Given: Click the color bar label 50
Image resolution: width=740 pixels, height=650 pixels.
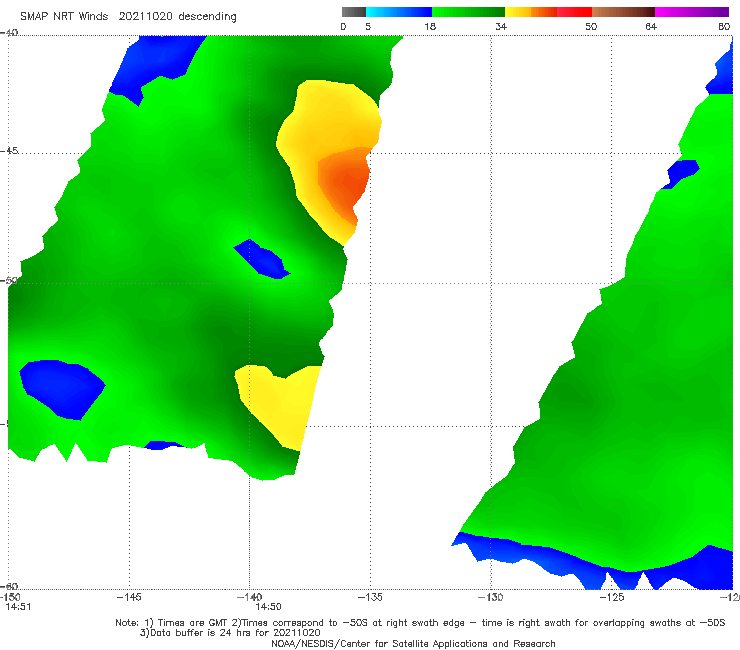Looking at the screenshot, I should coord(591,26).
